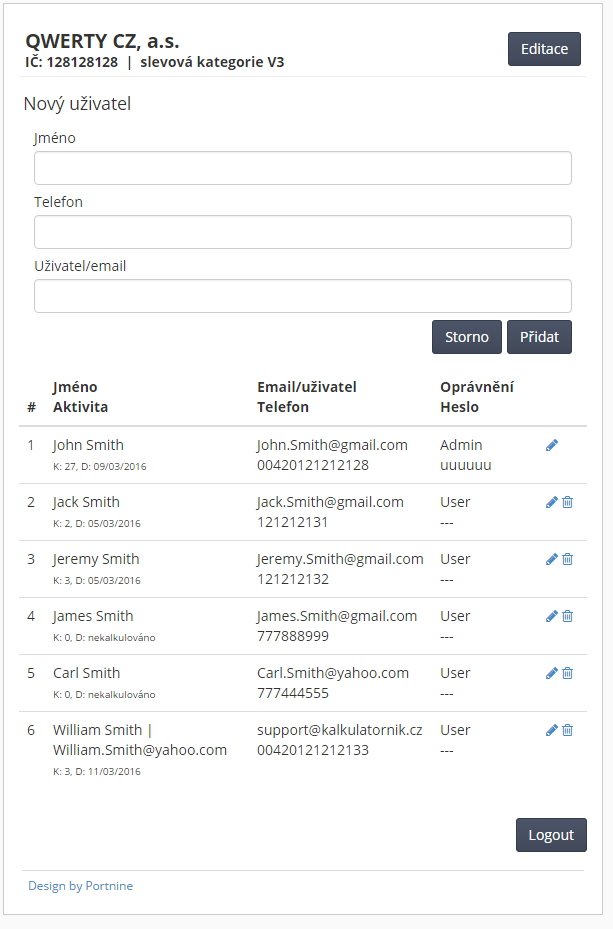Select the Uživatel/email input box
The width and height of the screenshot is (613, 929).
pos(303,296)
